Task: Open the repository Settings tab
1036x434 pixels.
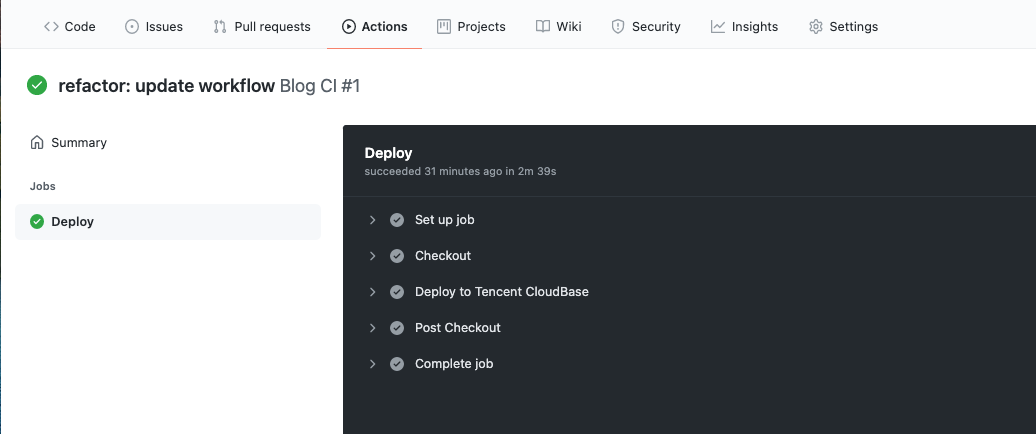Action: tap(843, 27)
